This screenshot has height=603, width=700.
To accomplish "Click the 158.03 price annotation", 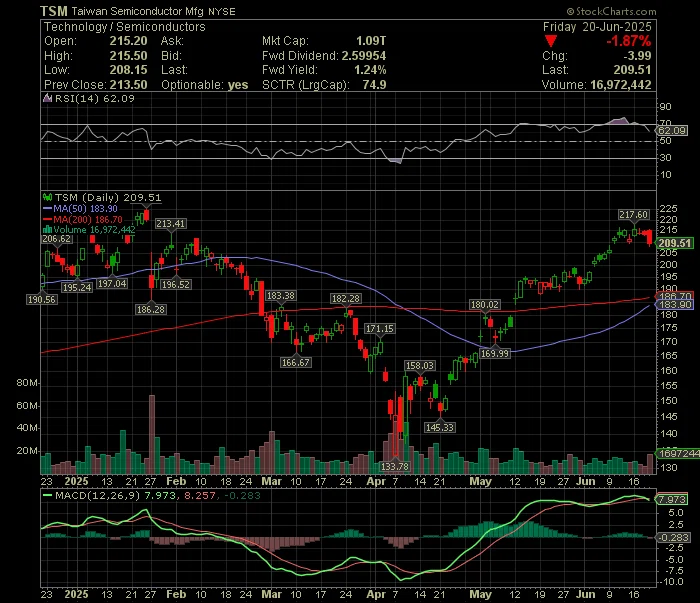I will [419, 366].
